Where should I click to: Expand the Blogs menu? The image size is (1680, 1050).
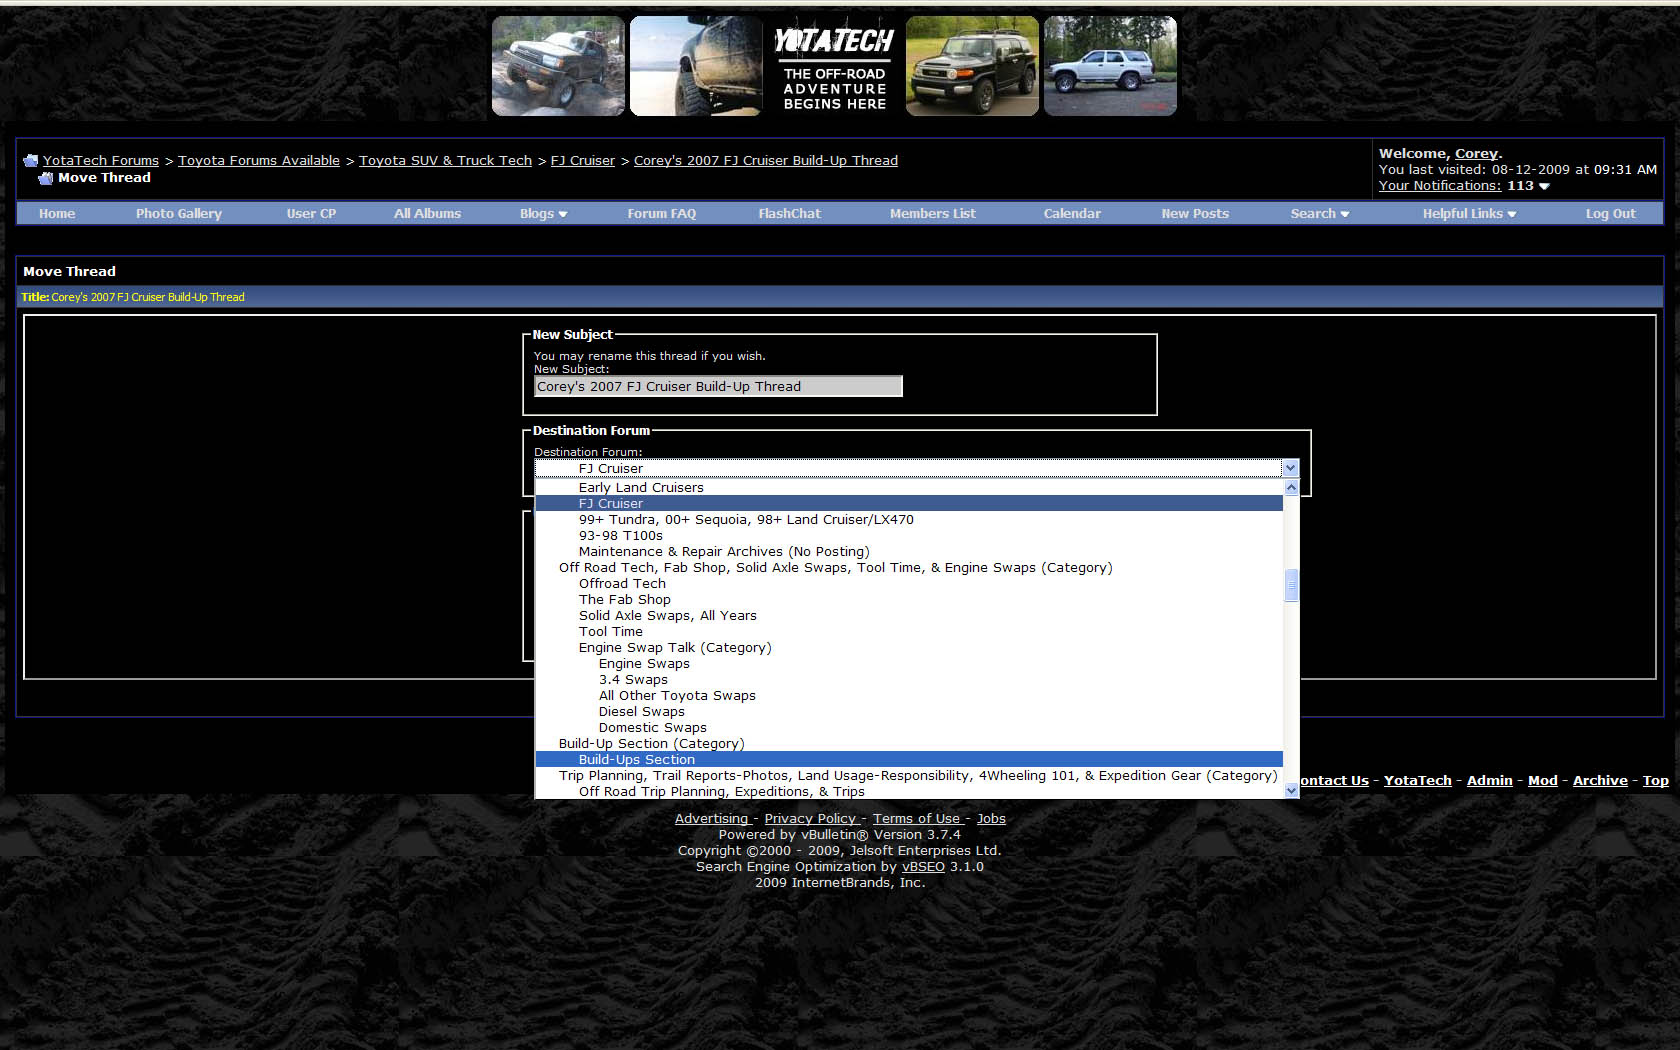tap(543, 214)
